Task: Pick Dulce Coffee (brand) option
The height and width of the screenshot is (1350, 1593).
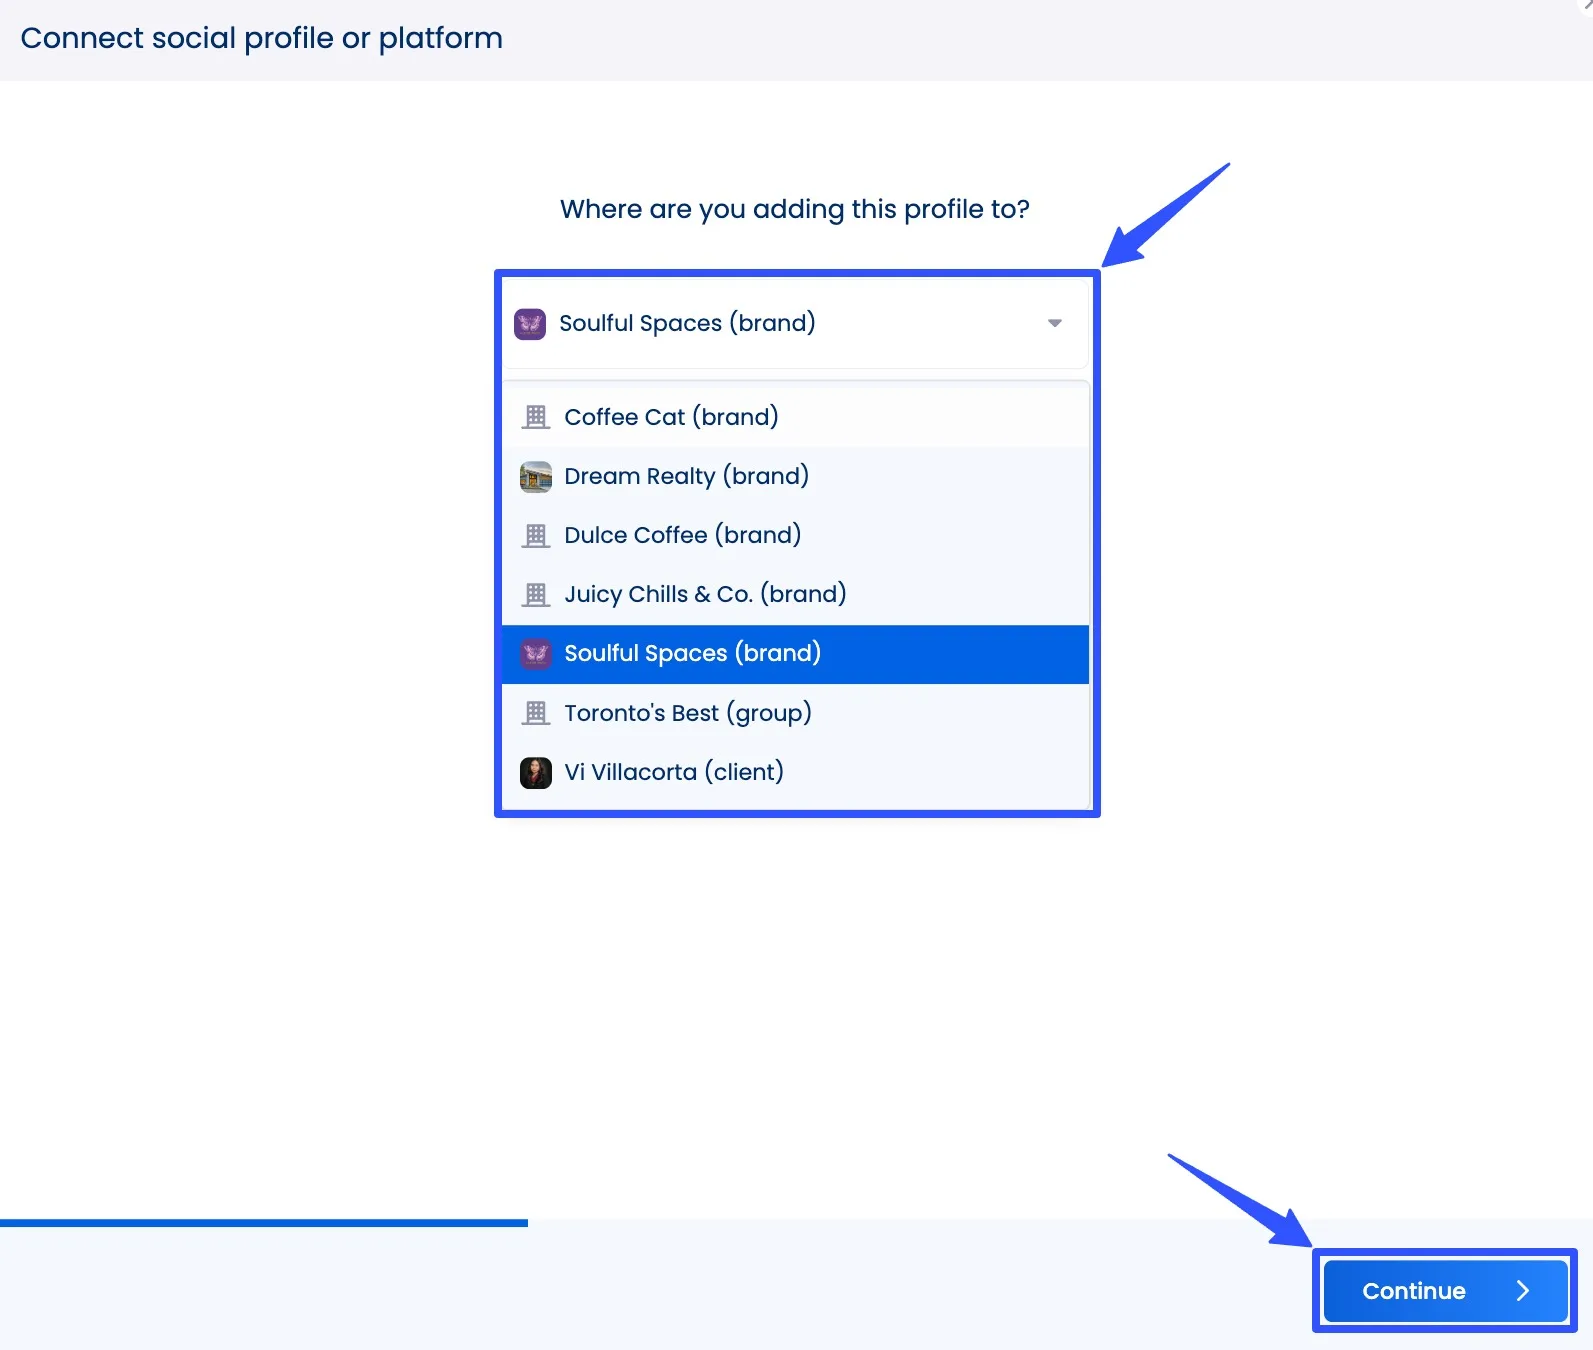Action: pyautogui.click(x=682, y=535)
